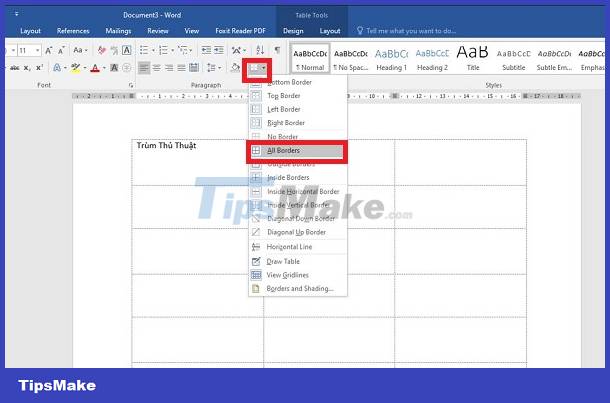Image resolution: width=610 pixels, height=403 pixels.
Task: Choose Left Border from the menu
Action: click(x=298, y=109)
